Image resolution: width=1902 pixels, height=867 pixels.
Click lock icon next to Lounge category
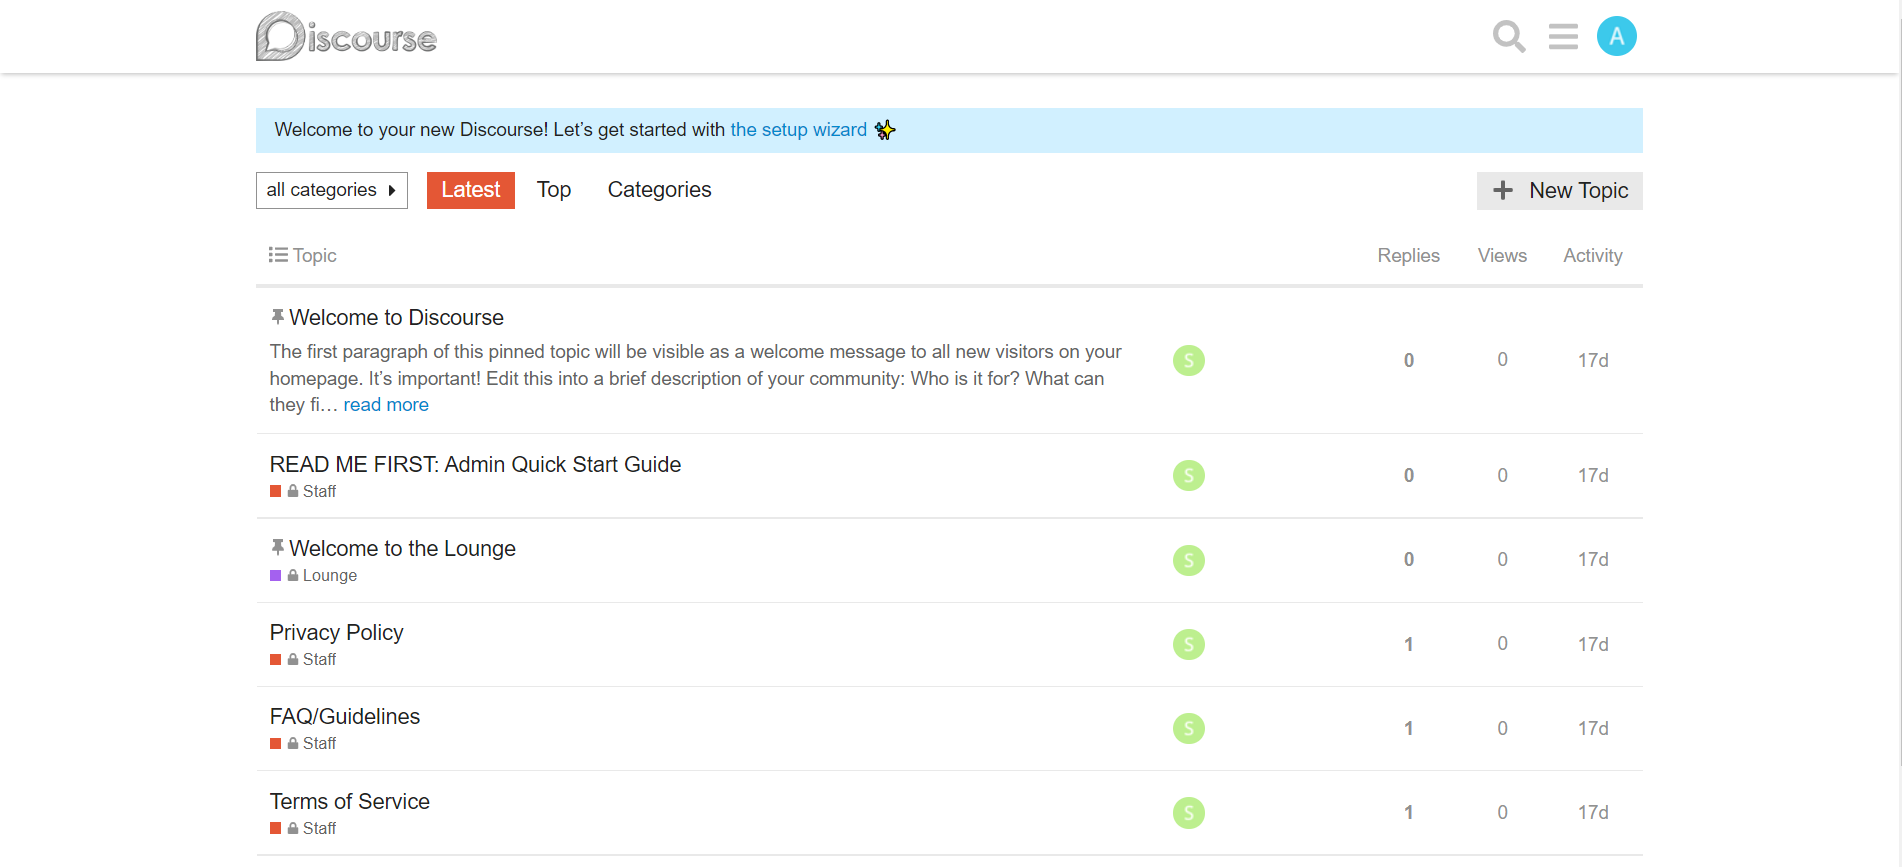pyautogui.click(x=293, y=575)
